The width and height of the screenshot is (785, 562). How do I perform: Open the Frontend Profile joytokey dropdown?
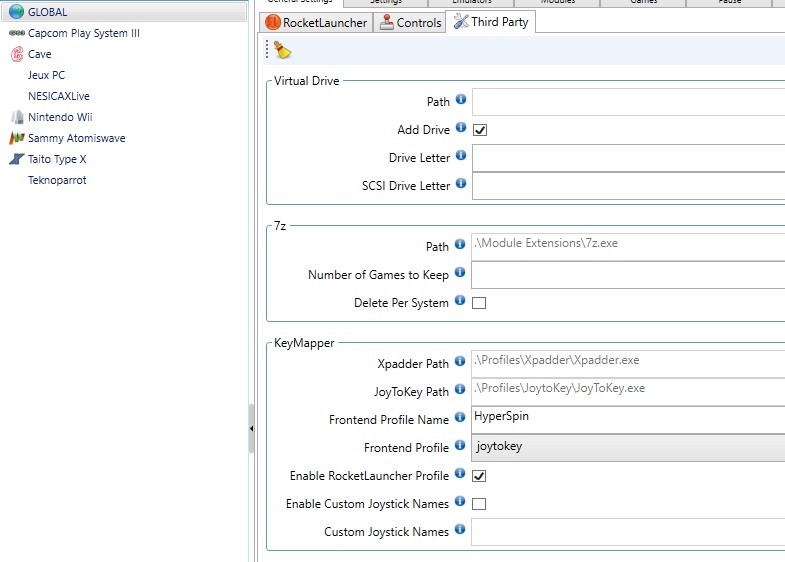coord(628,447)
